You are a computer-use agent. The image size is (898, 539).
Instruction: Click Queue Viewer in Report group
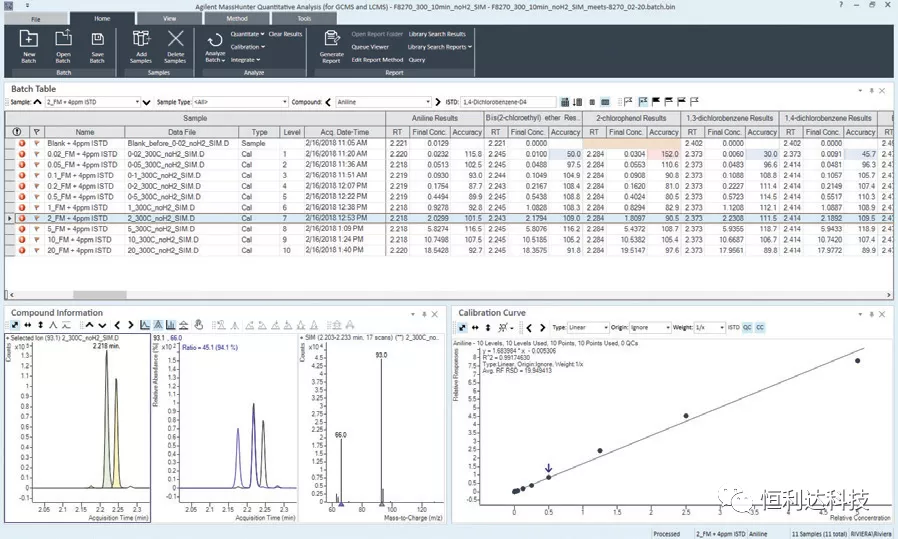[x=370, y=47]
